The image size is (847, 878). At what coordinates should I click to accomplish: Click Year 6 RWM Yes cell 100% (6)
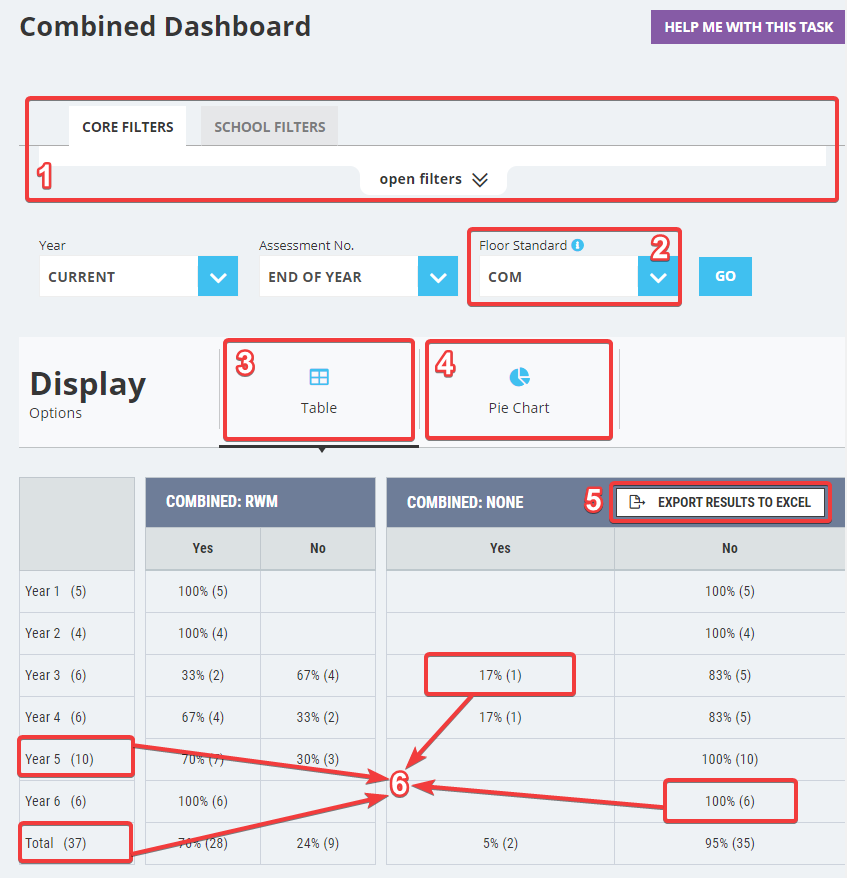pyautogui.click(x=203, y=801)
